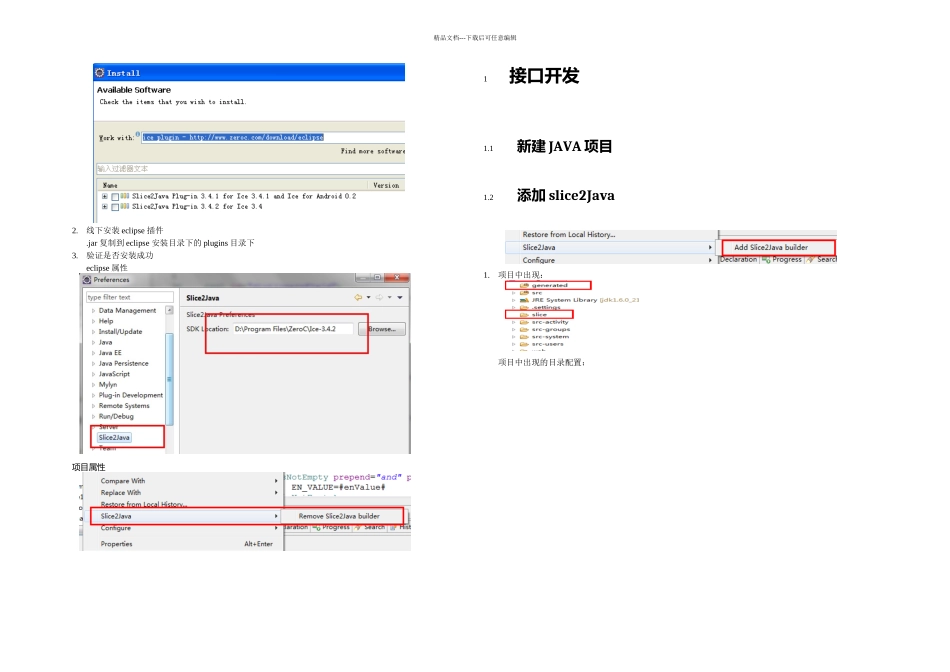
Task: Select Install/Update preferences item
Action: click(x=121, y=332)
